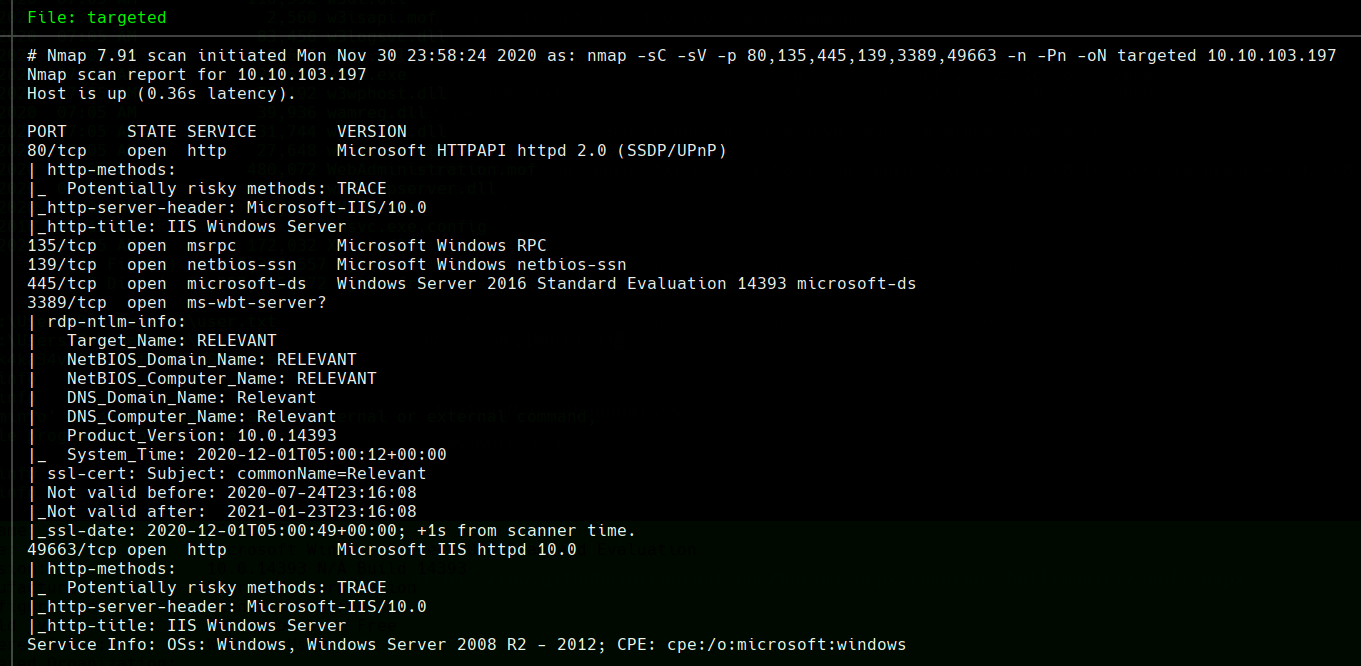Click the PORT column header
This screenshot has height=666, width=1361.
click(47, 132)
